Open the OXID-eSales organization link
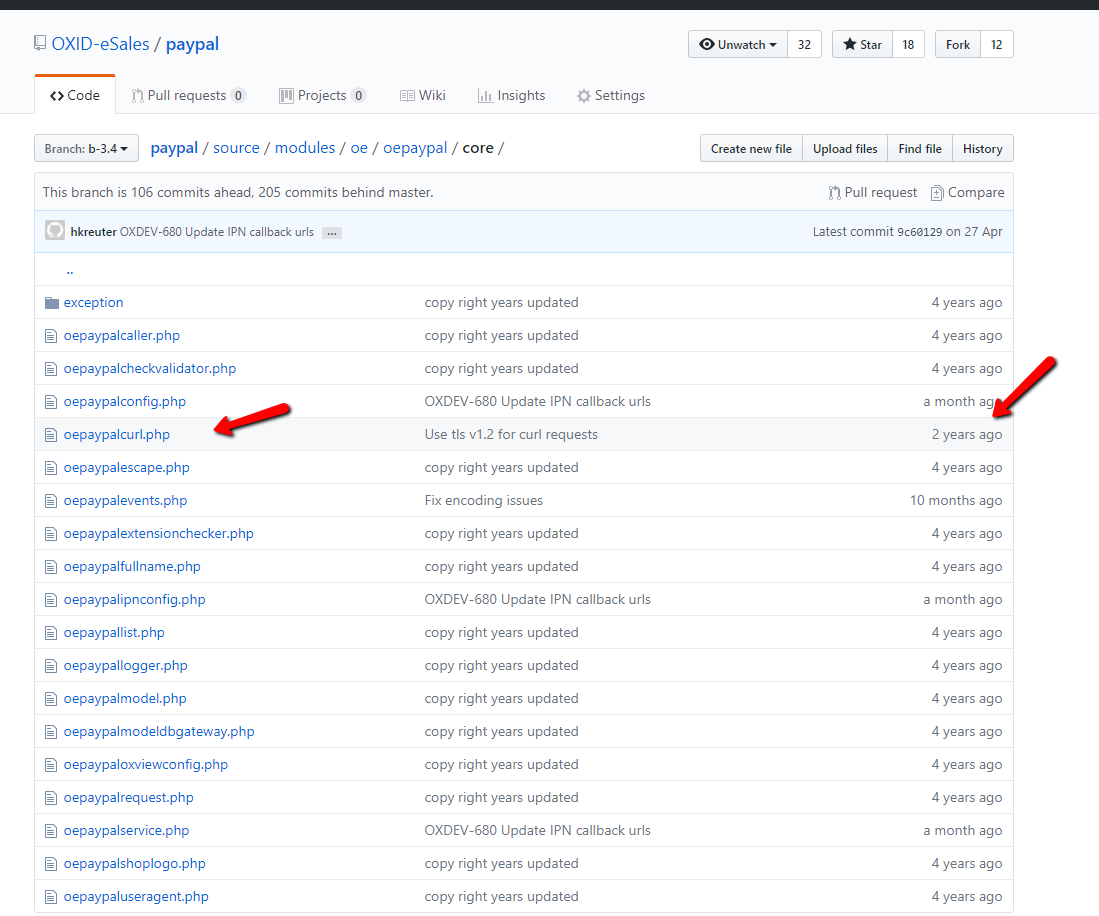This screenshot has width=1099, height=916. click(100, 44)
